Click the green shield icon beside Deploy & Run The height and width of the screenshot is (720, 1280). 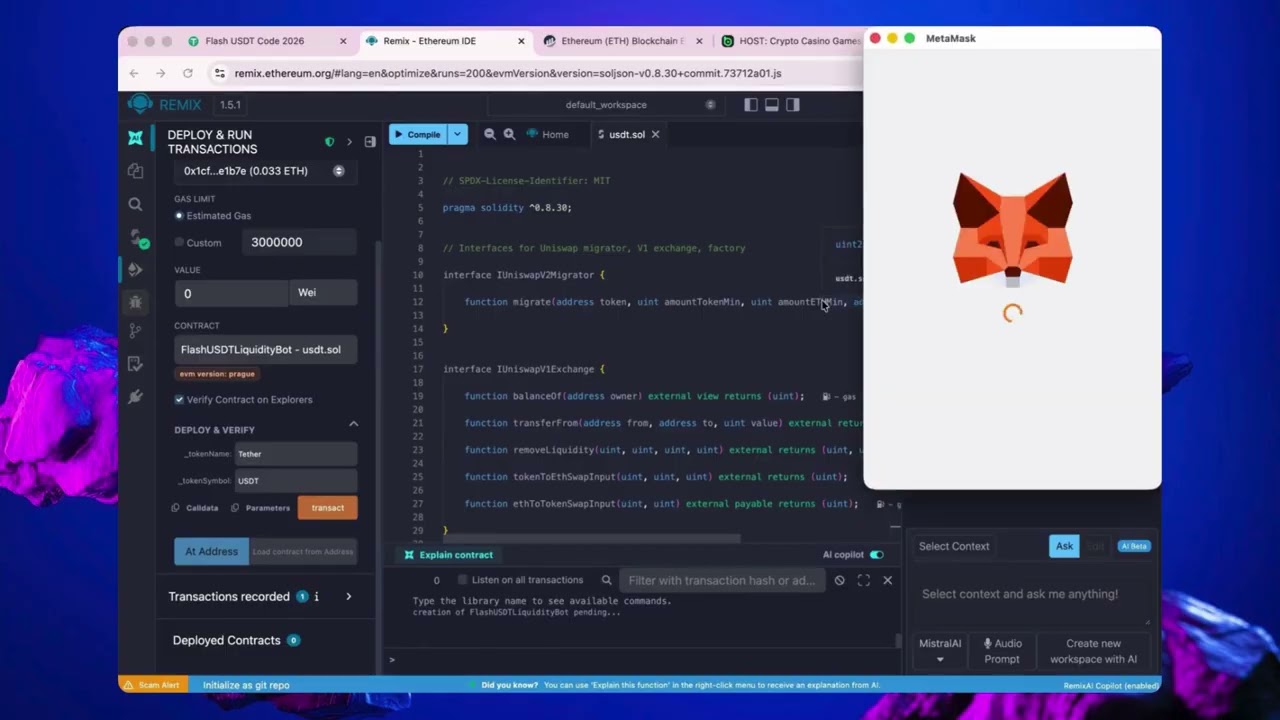pyautogui.click(x=330, y=142)
